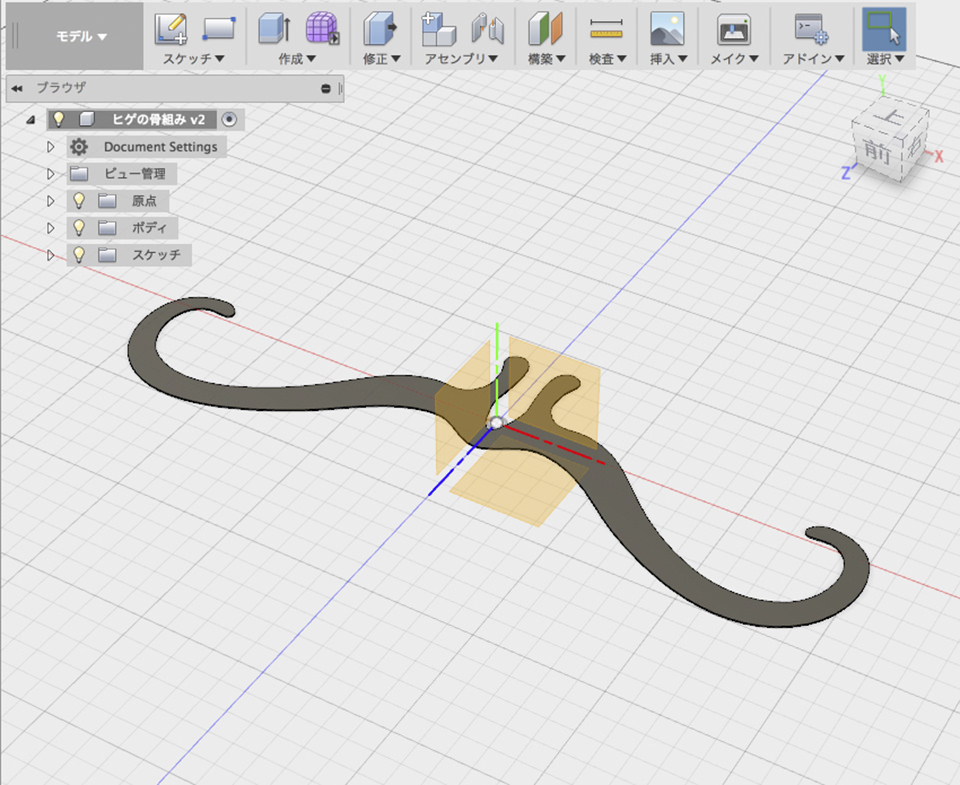This screenshot has width=960, height=785.
Task: Activate the Select tool icon
Action: coord(884,29)
